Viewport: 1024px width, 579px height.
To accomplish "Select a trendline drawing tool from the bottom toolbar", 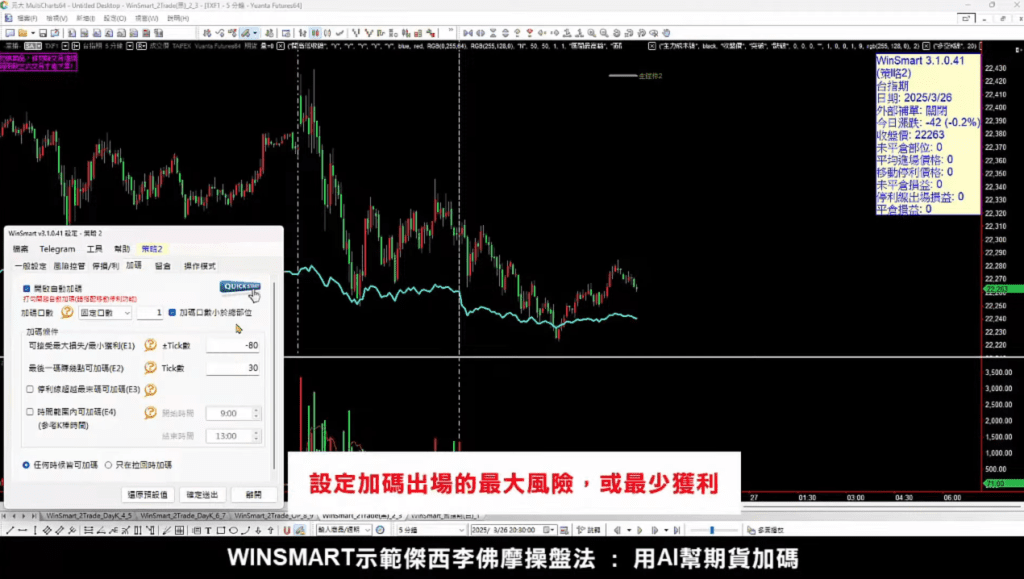I will [x=9, y=530].
